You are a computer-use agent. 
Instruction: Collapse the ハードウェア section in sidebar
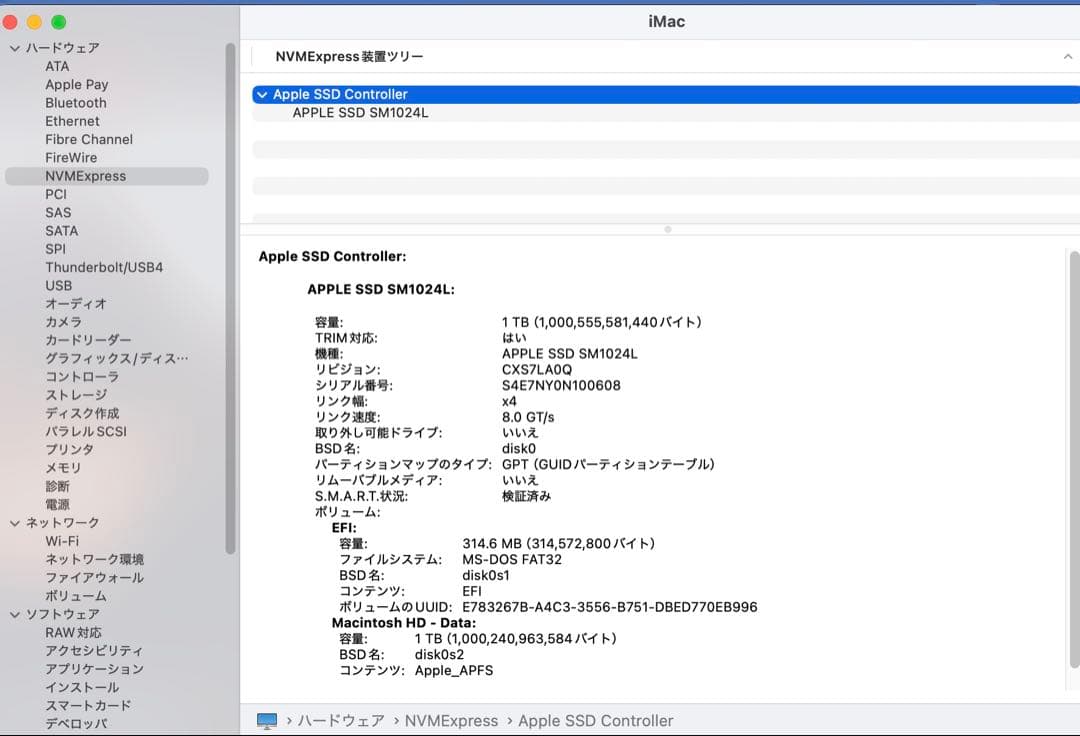(14, 48)
